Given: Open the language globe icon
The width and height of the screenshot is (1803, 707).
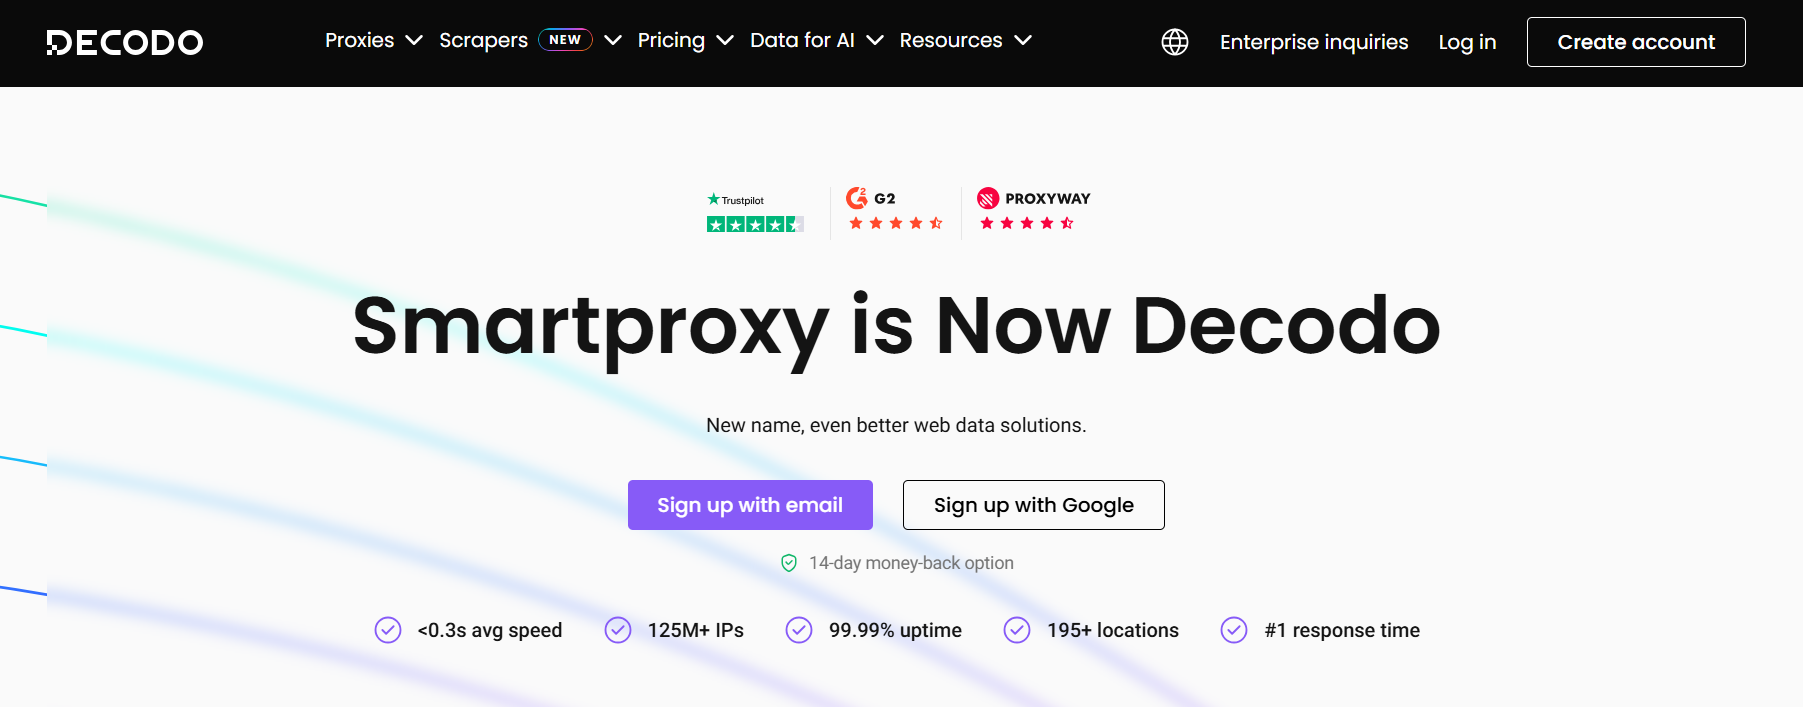Looking at the screenshot, I should [1175, 42].
